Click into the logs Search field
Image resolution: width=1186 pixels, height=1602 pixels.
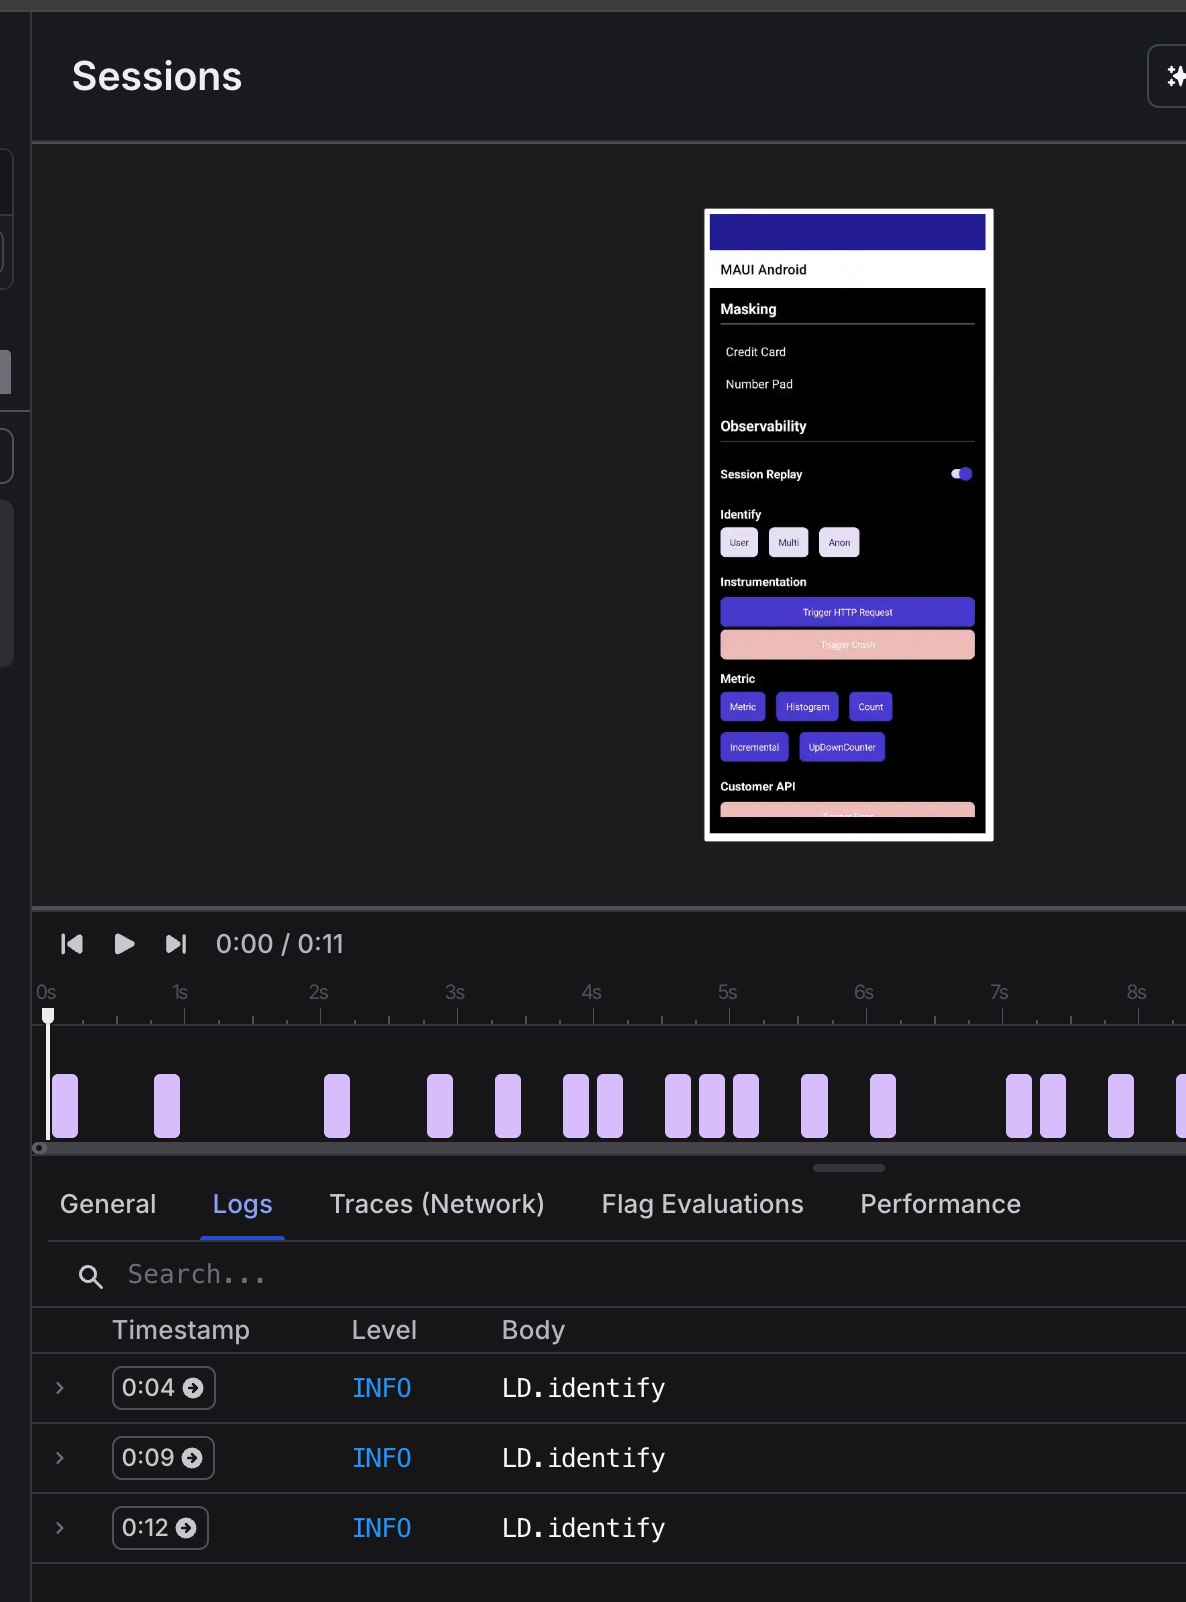click(400, 1275)
